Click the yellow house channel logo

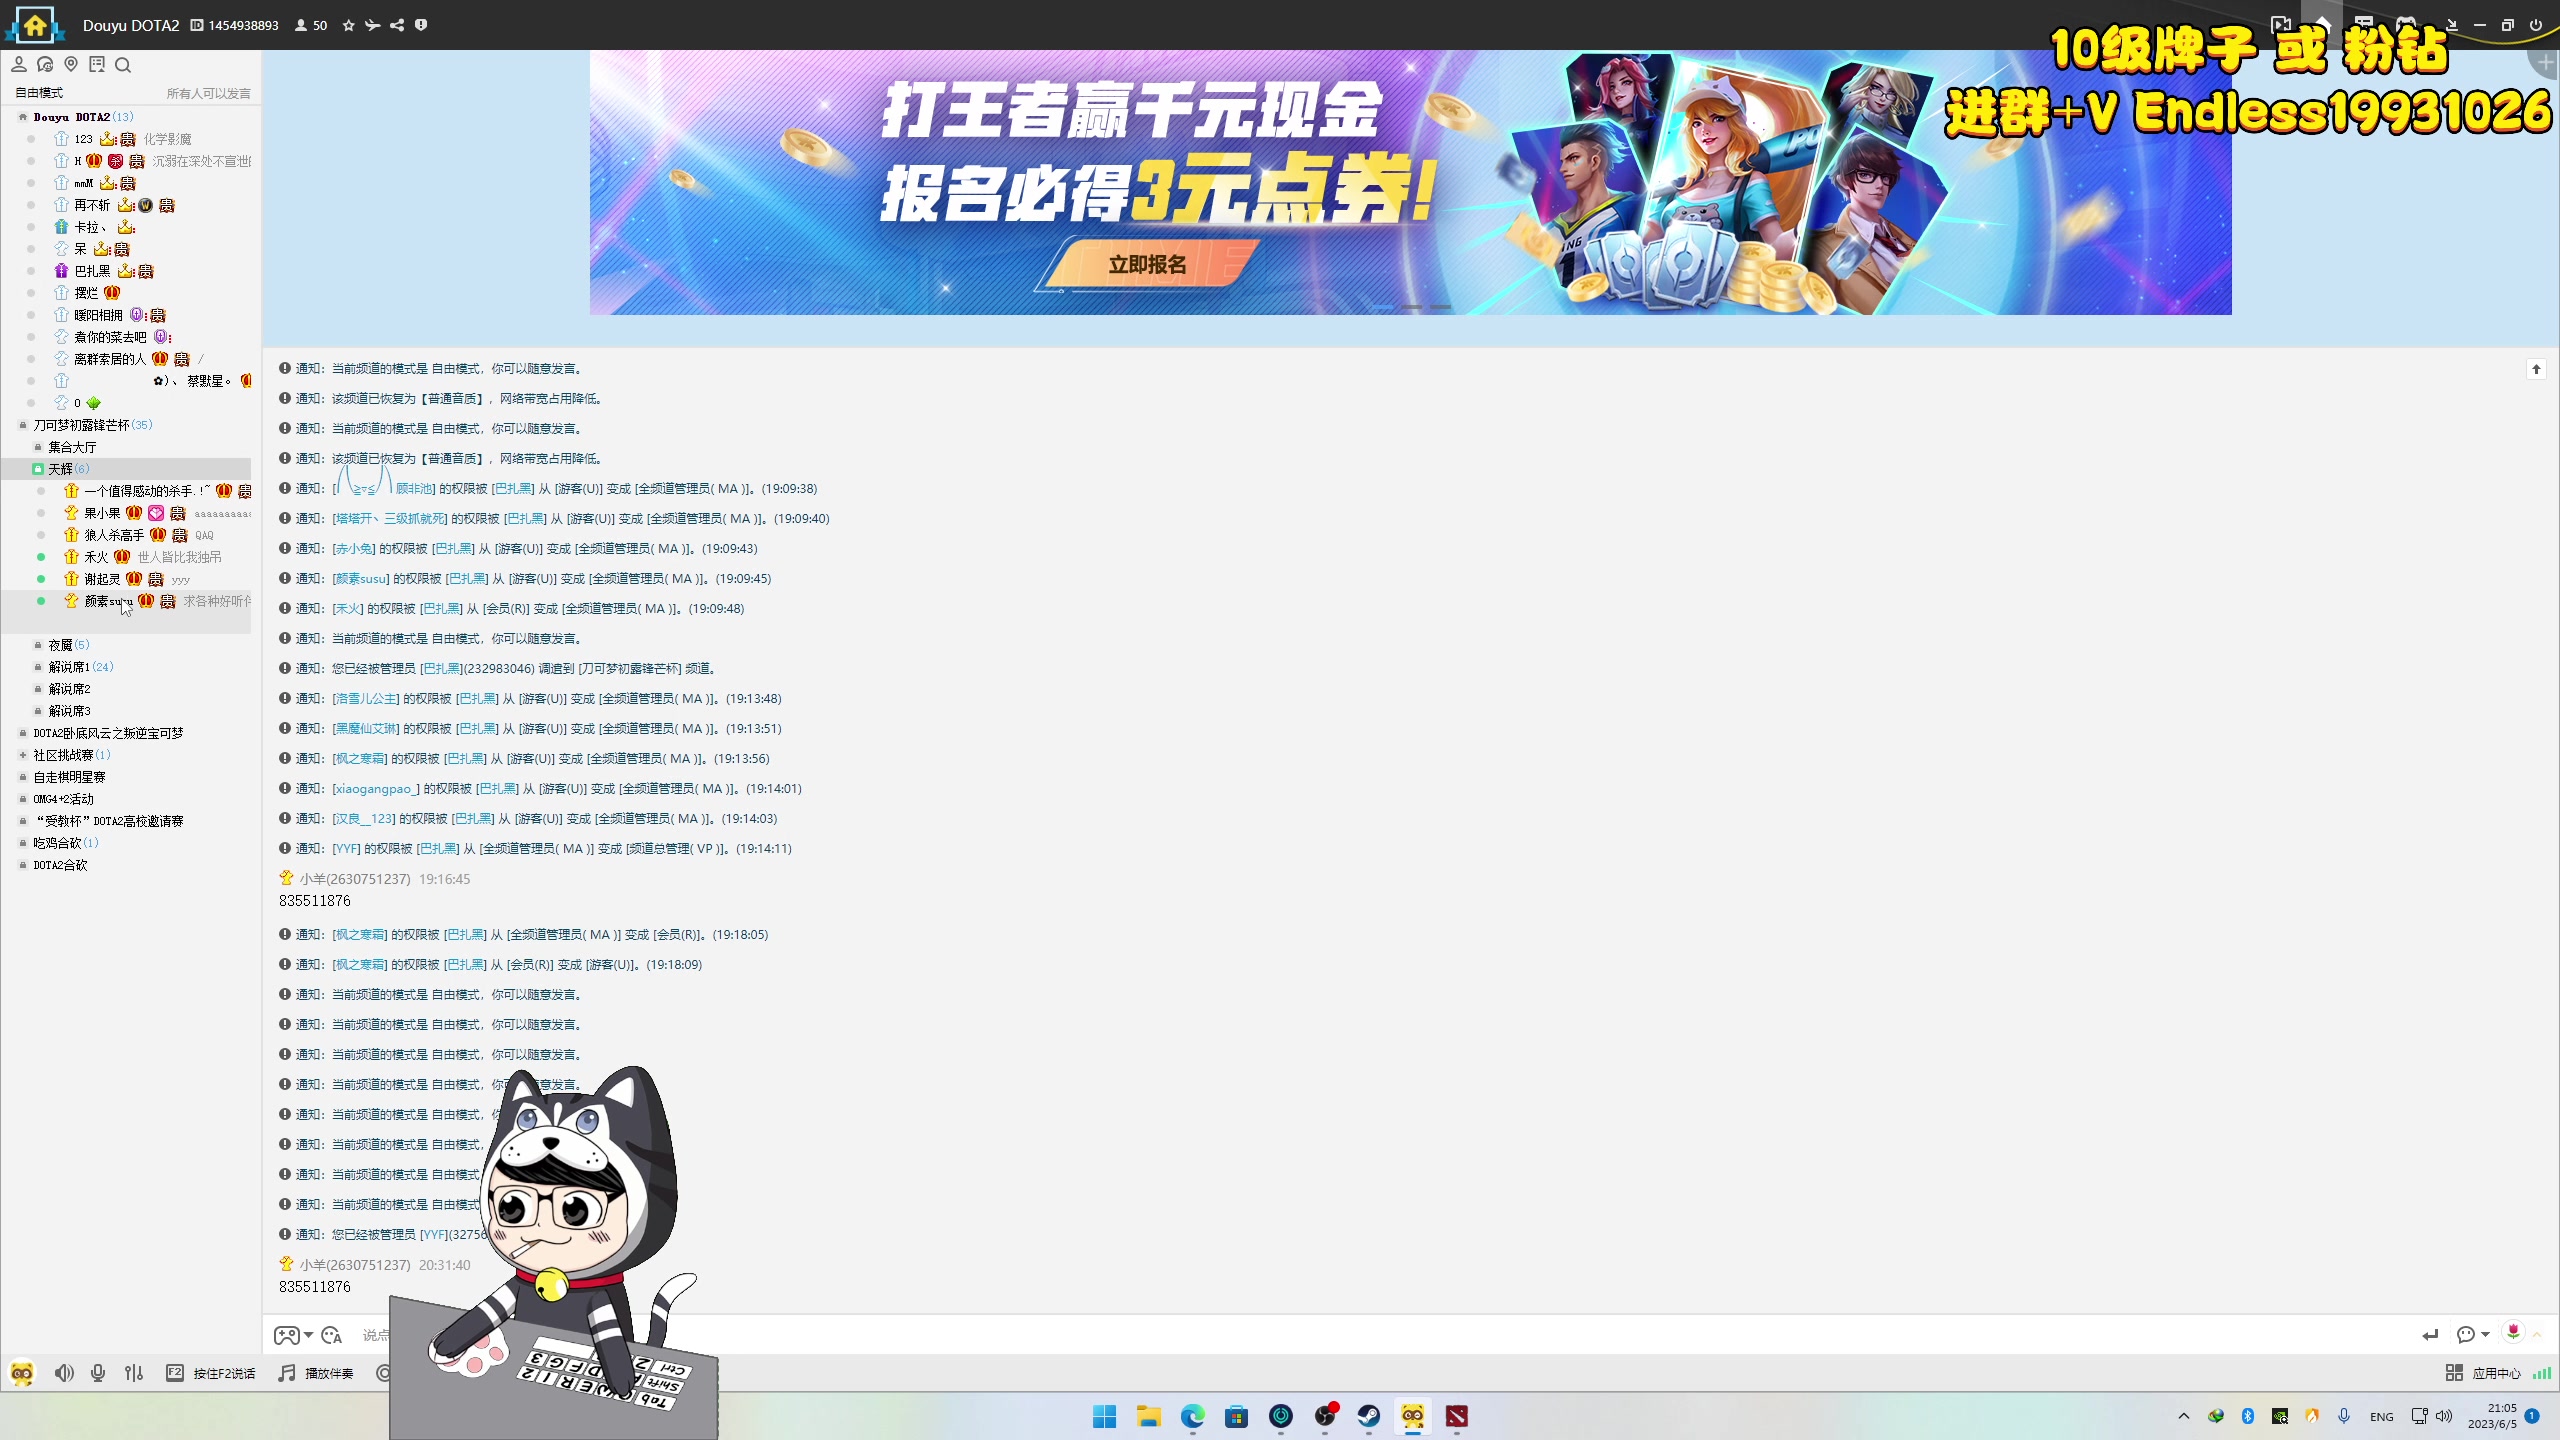click(35, 25)
